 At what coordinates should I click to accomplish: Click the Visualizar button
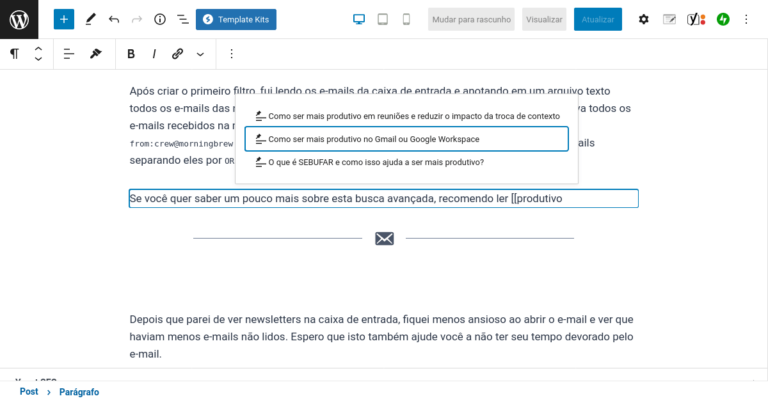click(x=544, y=20)
